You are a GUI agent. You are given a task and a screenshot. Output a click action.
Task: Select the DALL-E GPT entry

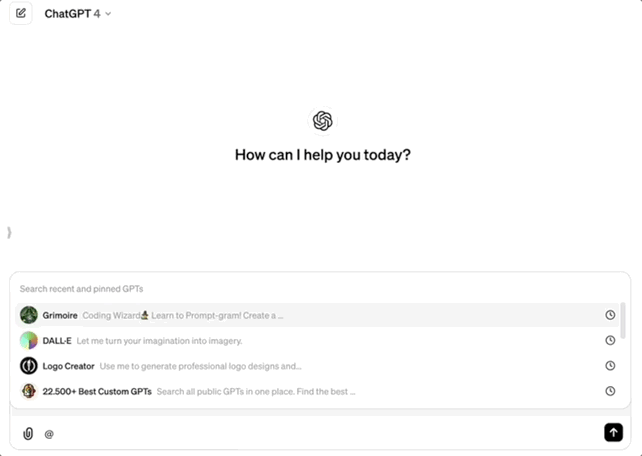59,341
